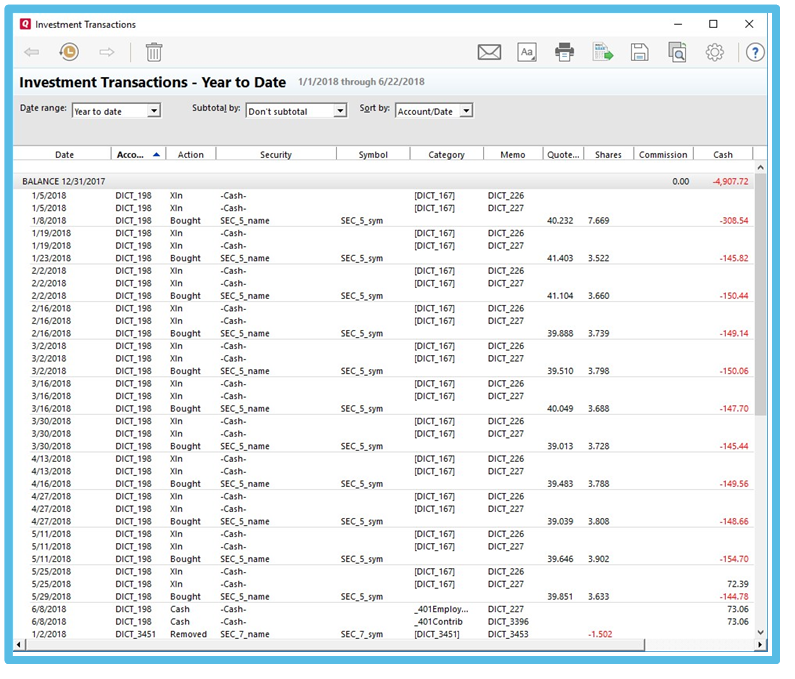Image resolution: width=795 pixels, height=679 pixels.
Task: Open the customize gear icon
Action: (714, 52)
